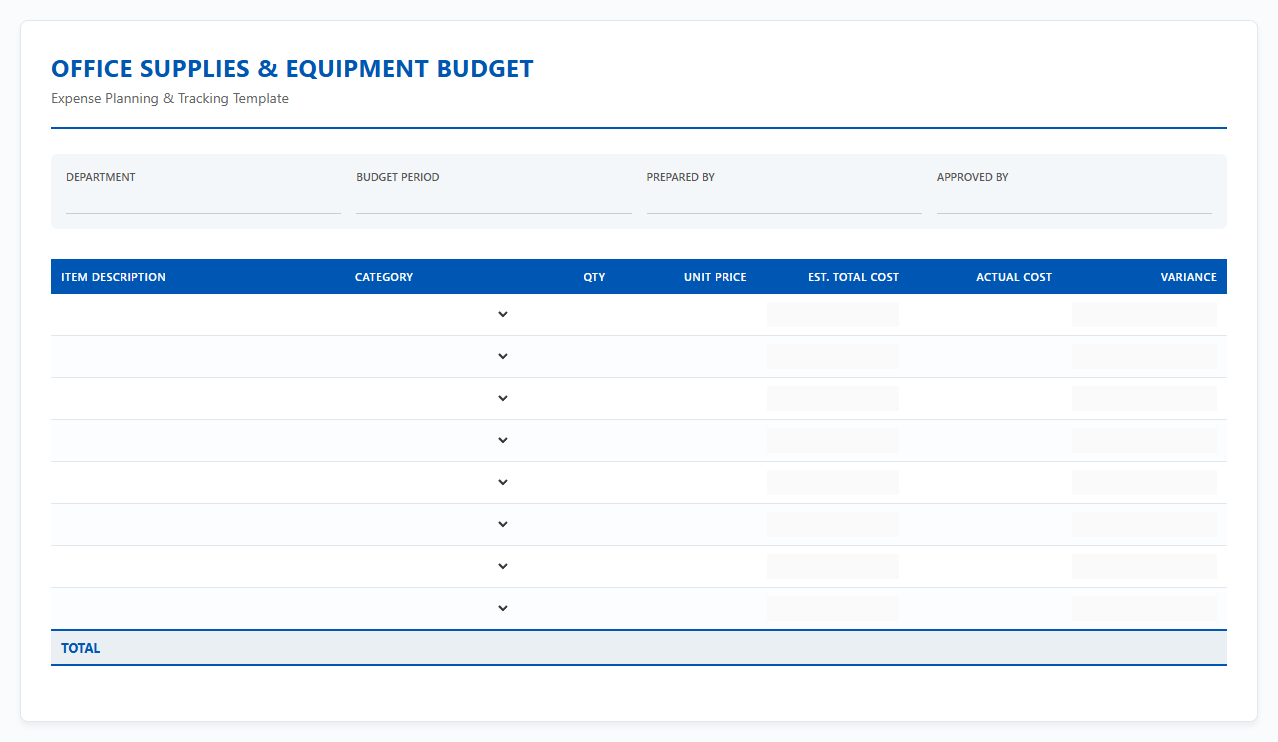Focus the Budget Period input line
Image resolution: width=1278 pixels, height=742 pixels.
click(494, 201)
